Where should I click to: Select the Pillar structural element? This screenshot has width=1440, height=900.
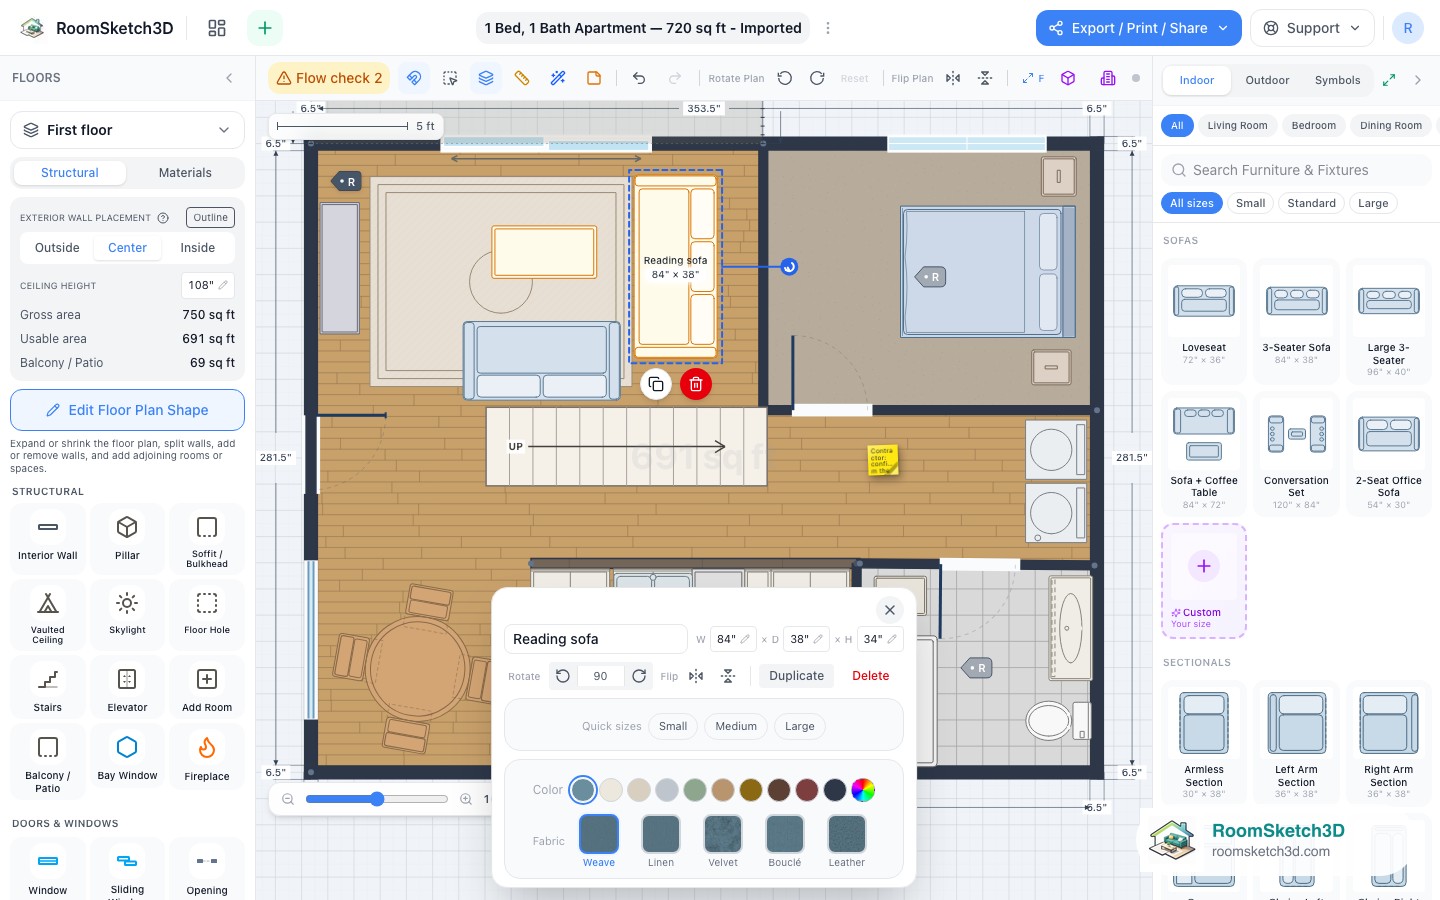[127, 538]
